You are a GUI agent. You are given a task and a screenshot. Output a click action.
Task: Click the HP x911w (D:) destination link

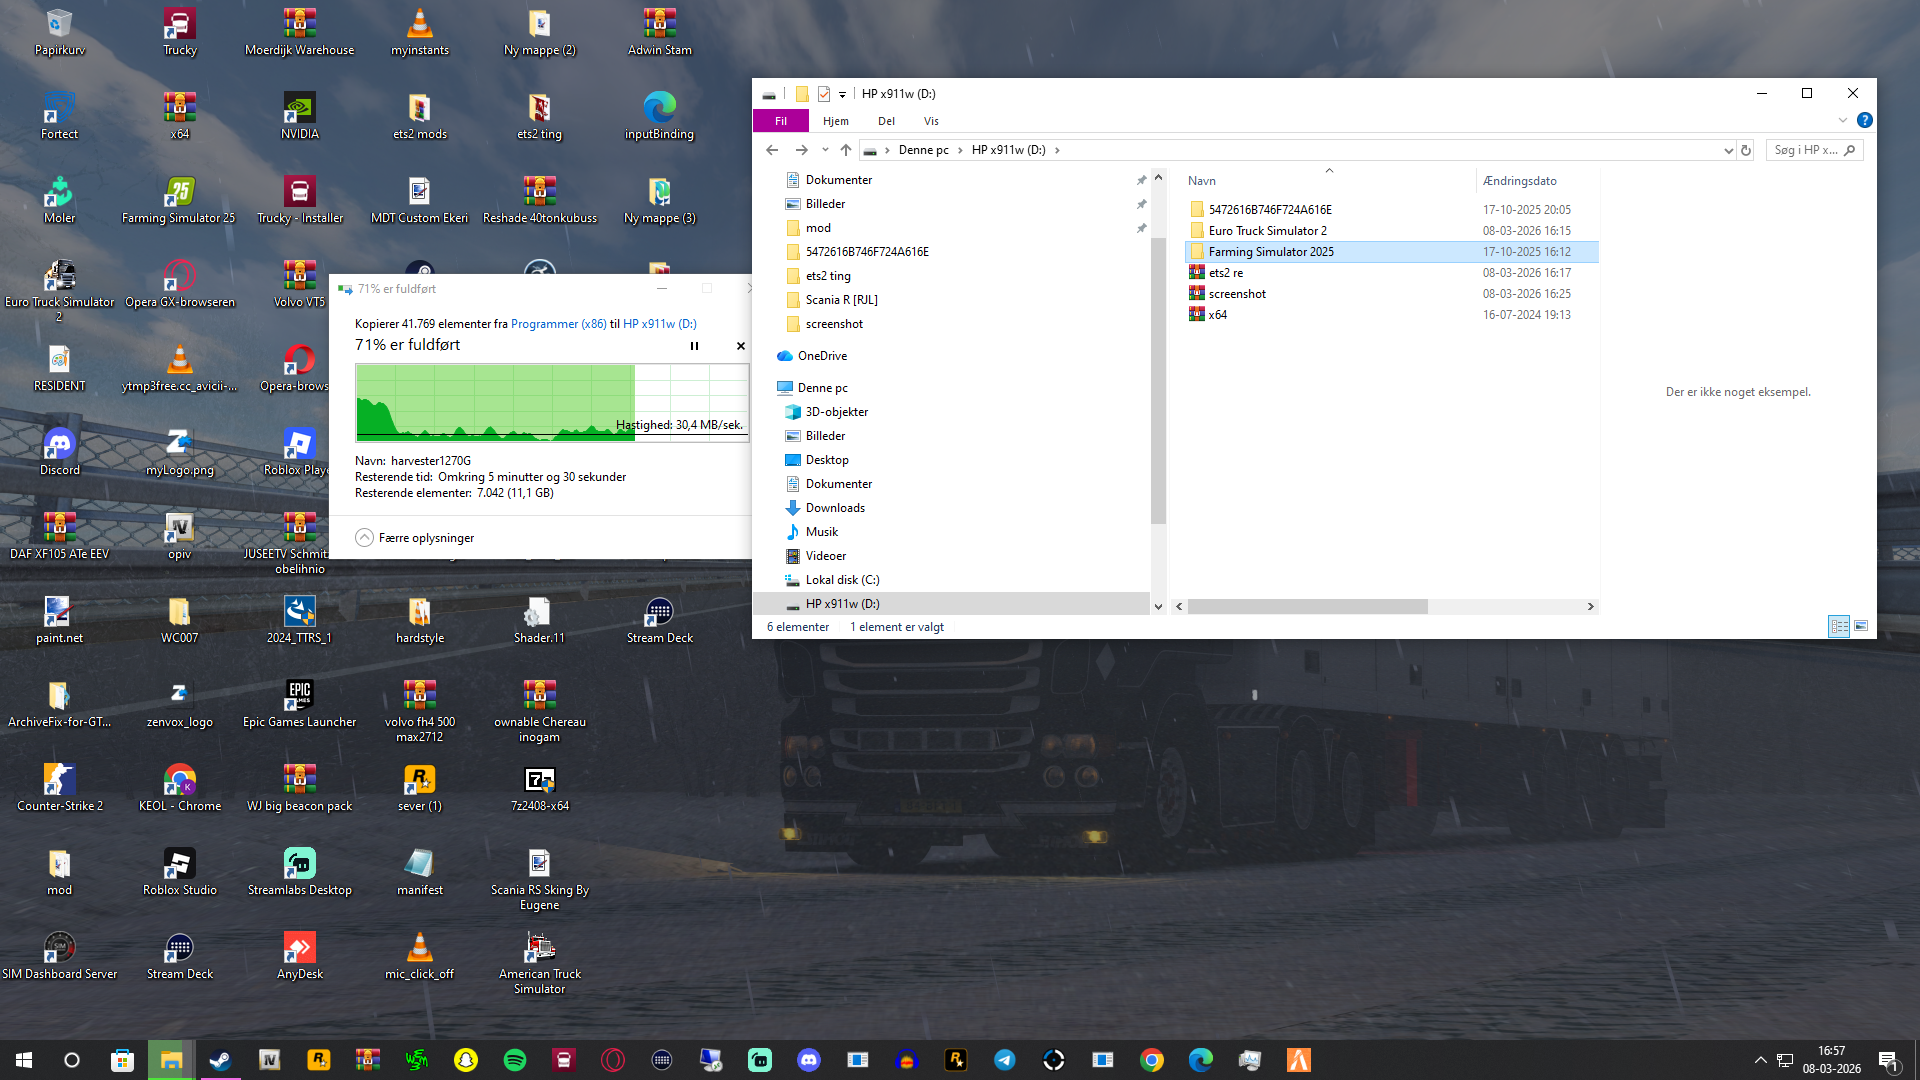[x=660, y=324]
